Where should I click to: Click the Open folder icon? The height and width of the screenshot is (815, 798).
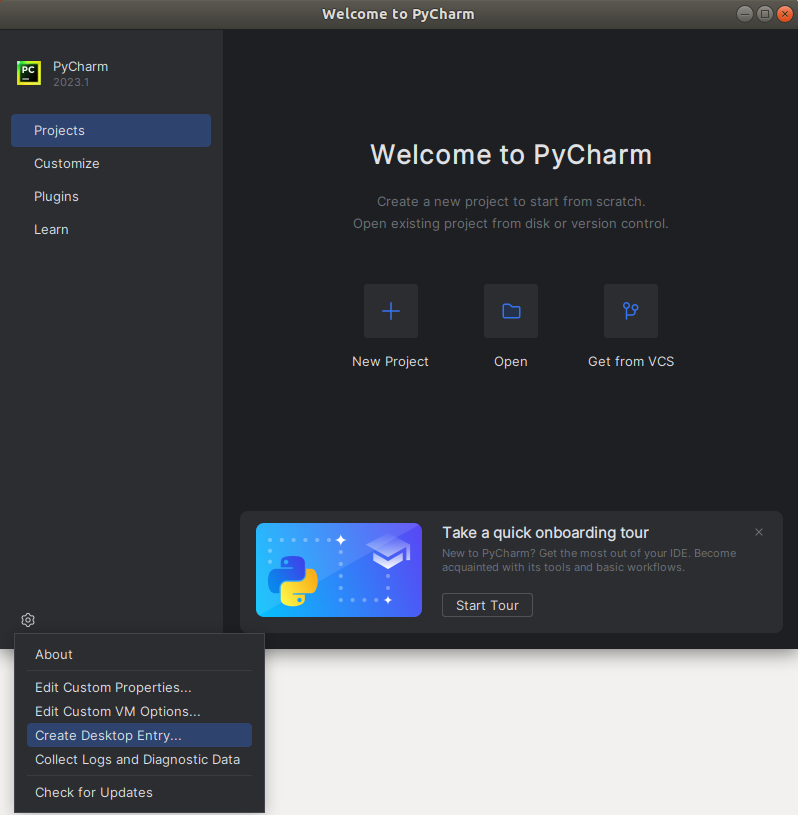511,311
